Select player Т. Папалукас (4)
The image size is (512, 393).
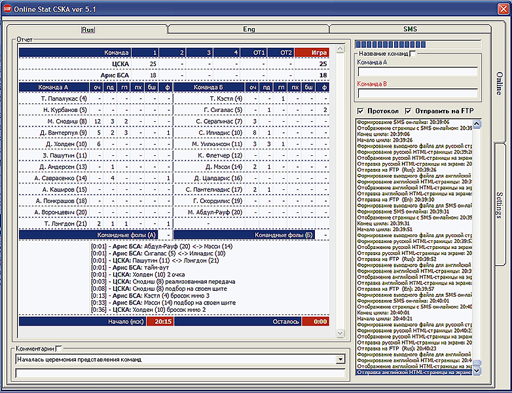(x=64, y=99)
